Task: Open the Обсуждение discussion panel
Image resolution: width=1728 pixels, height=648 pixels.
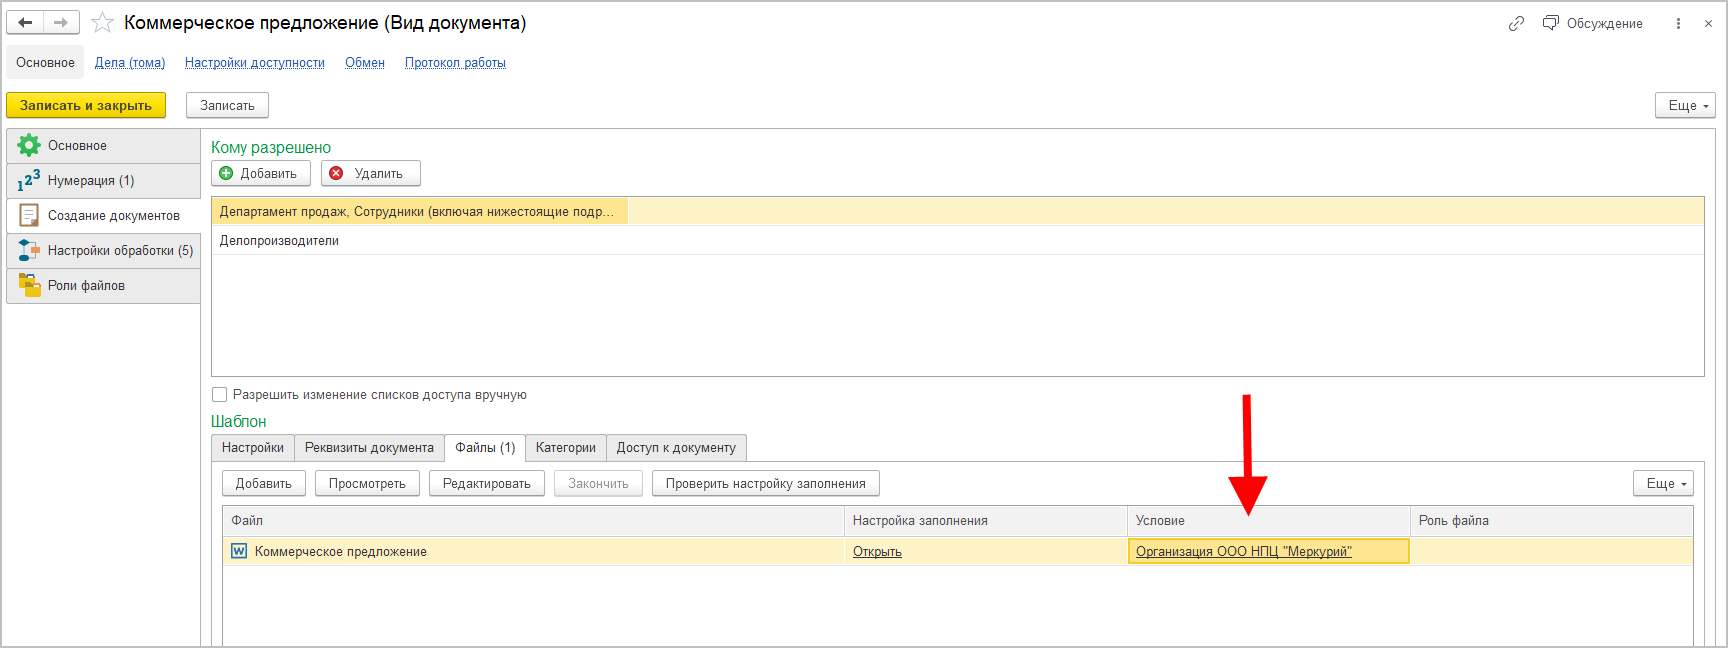Action: pyautogui.click(x=1593, y=23)
